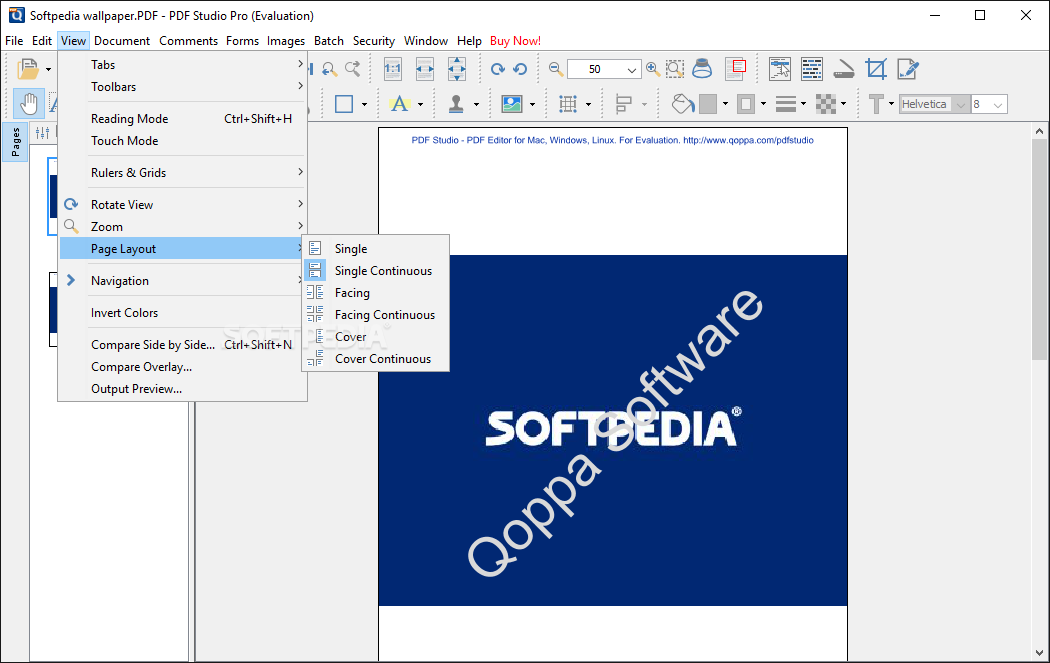Click the gray fill color swatch
1050x663 pixels.
pos(708,104)
